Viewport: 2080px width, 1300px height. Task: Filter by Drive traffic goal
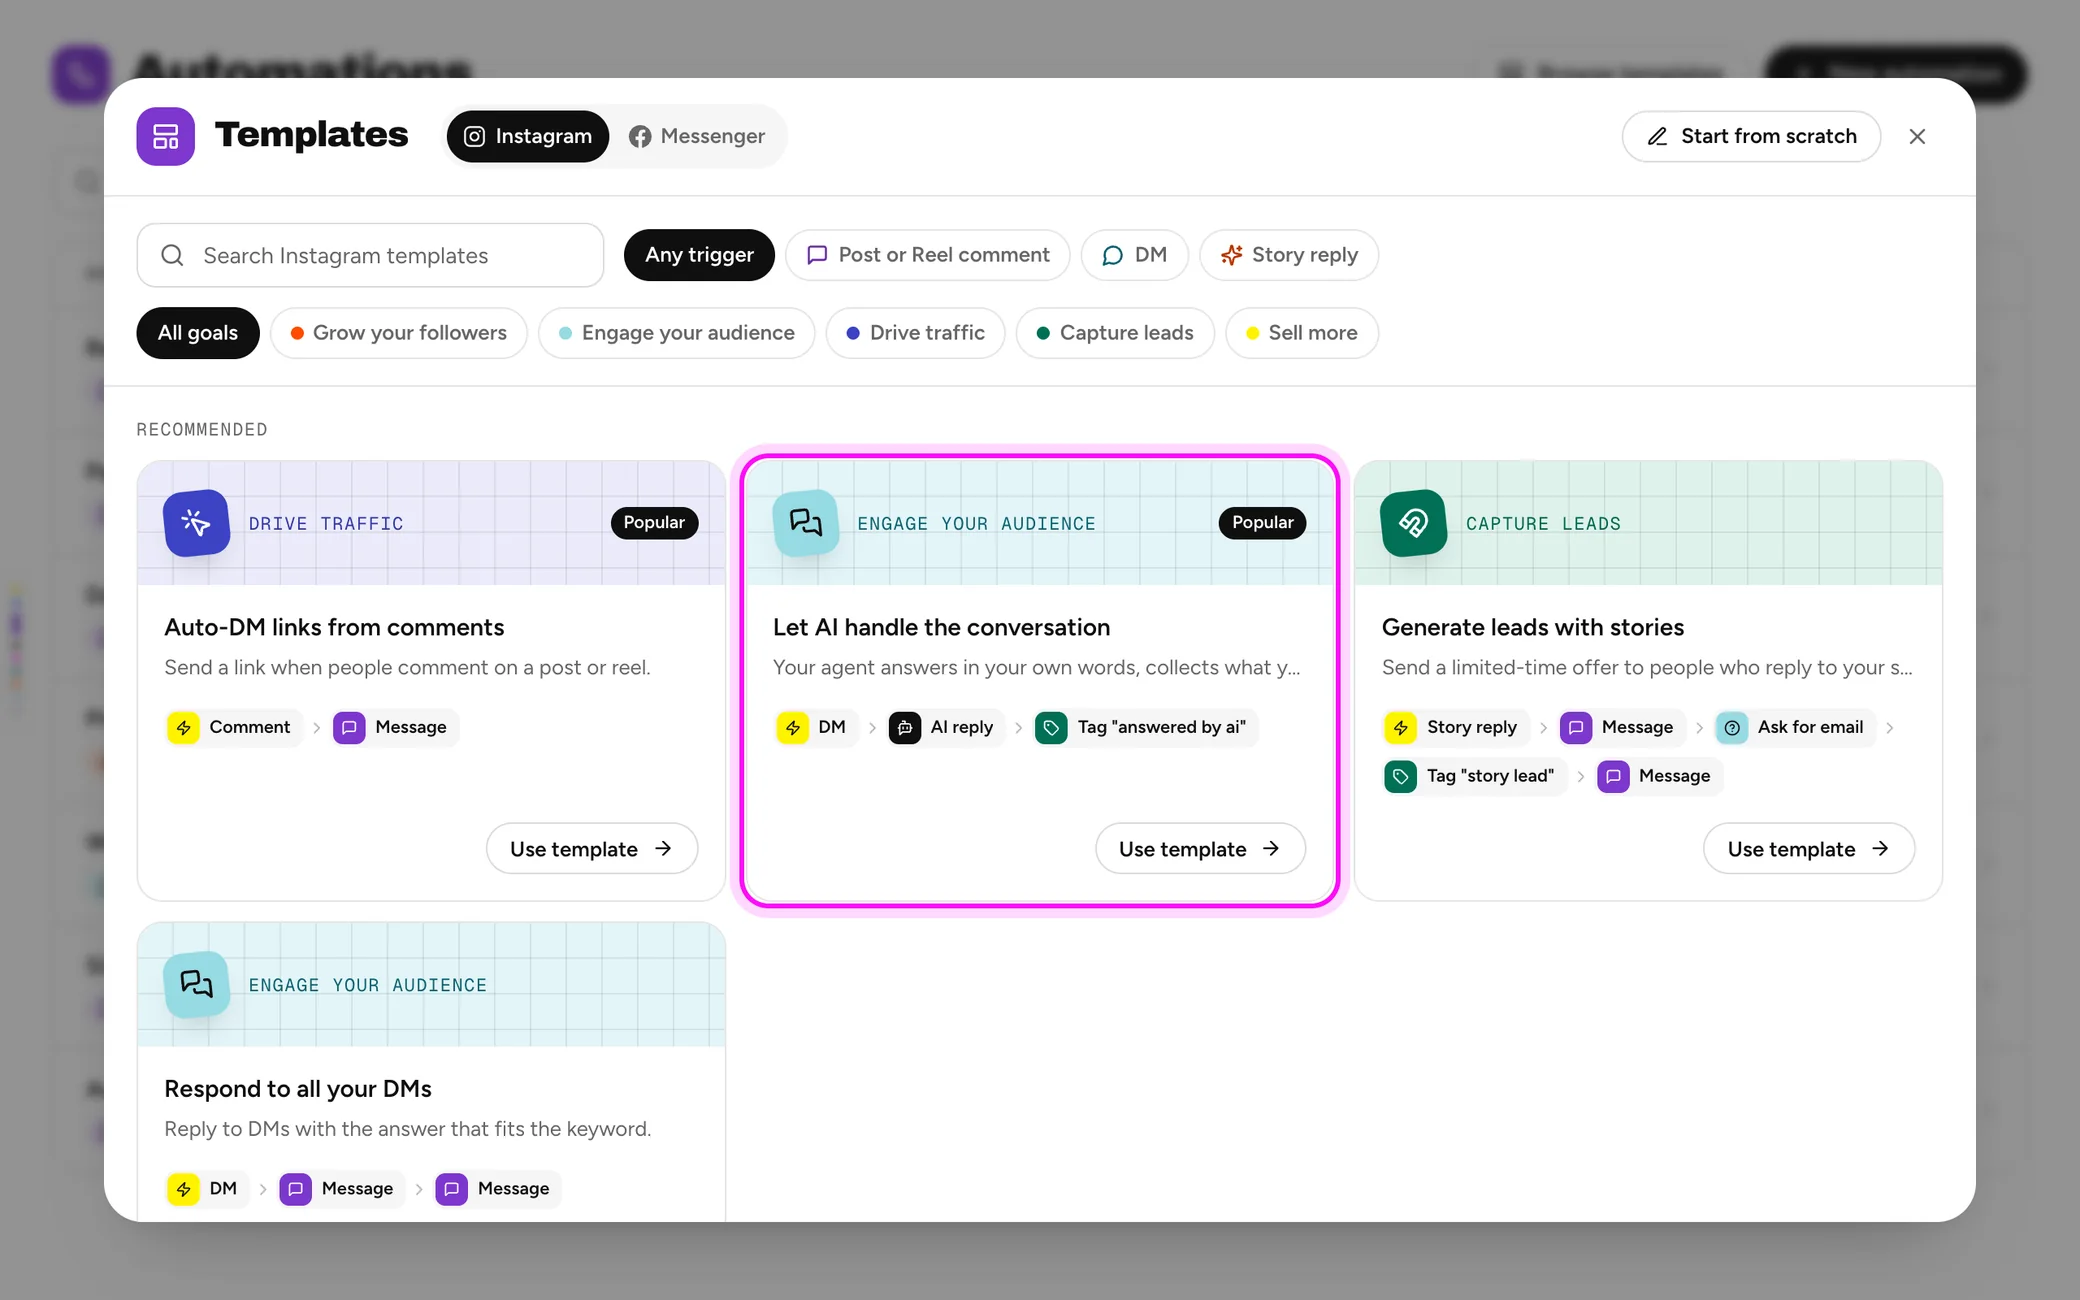(x=915, y=333)
